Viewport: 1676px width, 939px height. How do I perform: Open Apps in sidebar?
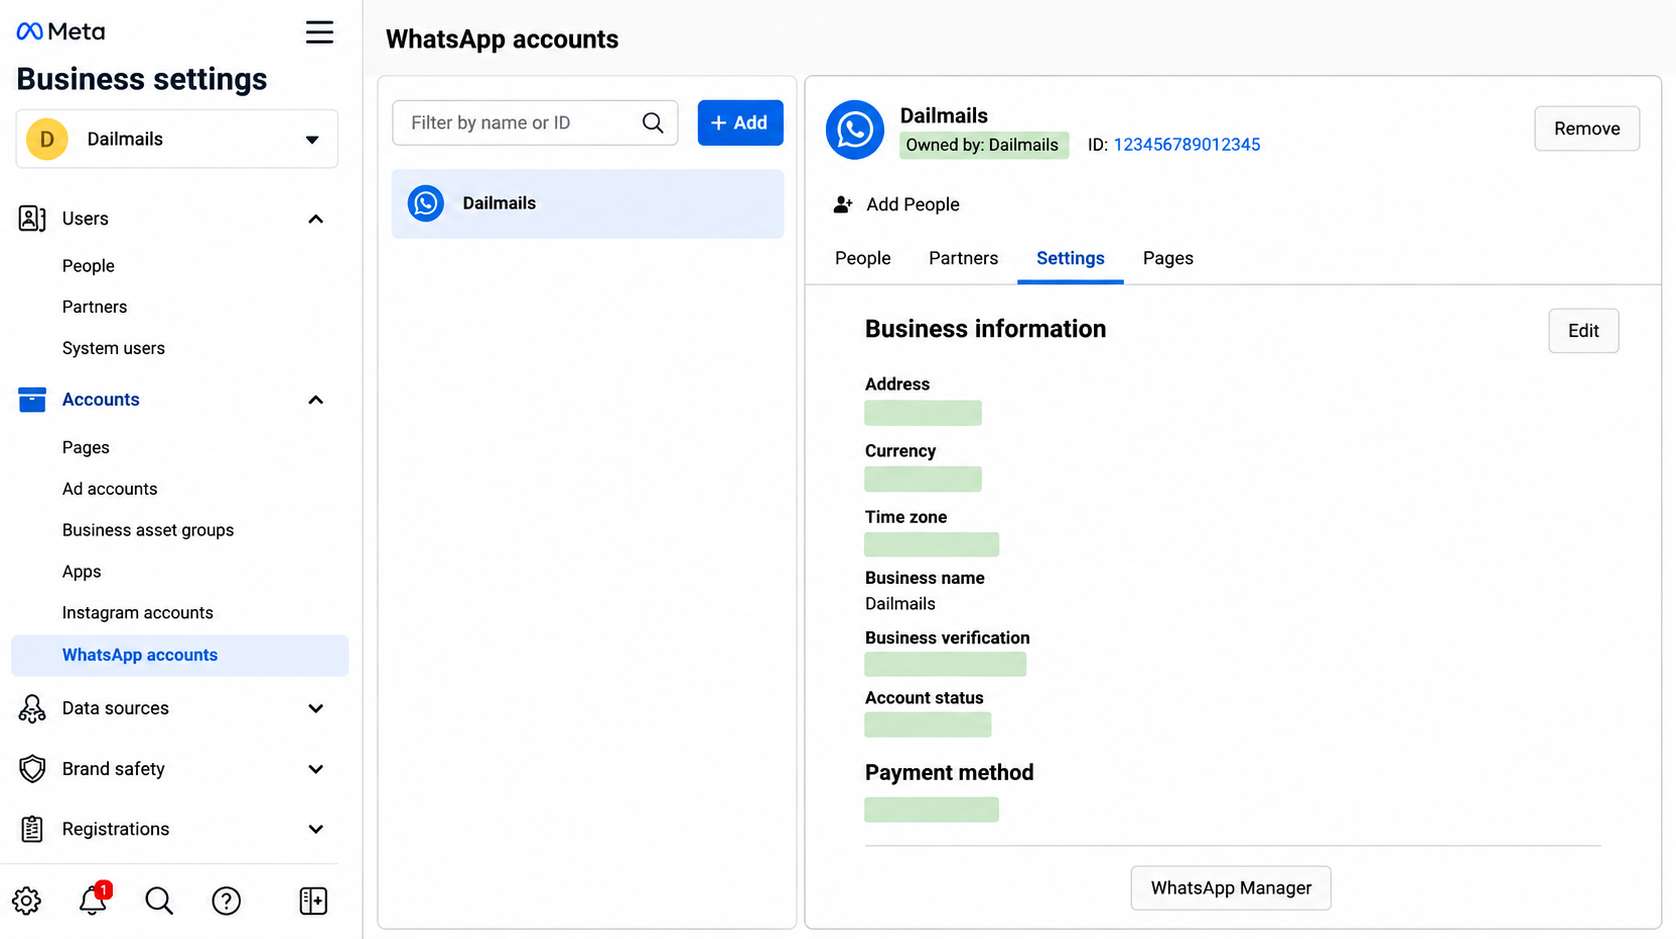[81, 572]
